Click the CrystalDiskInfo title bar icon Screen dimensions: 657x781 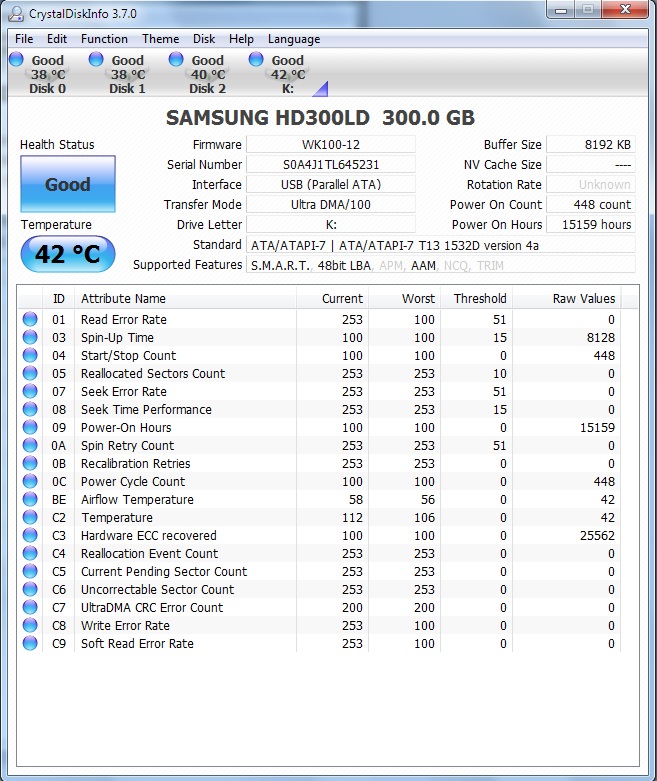point(15,13)
